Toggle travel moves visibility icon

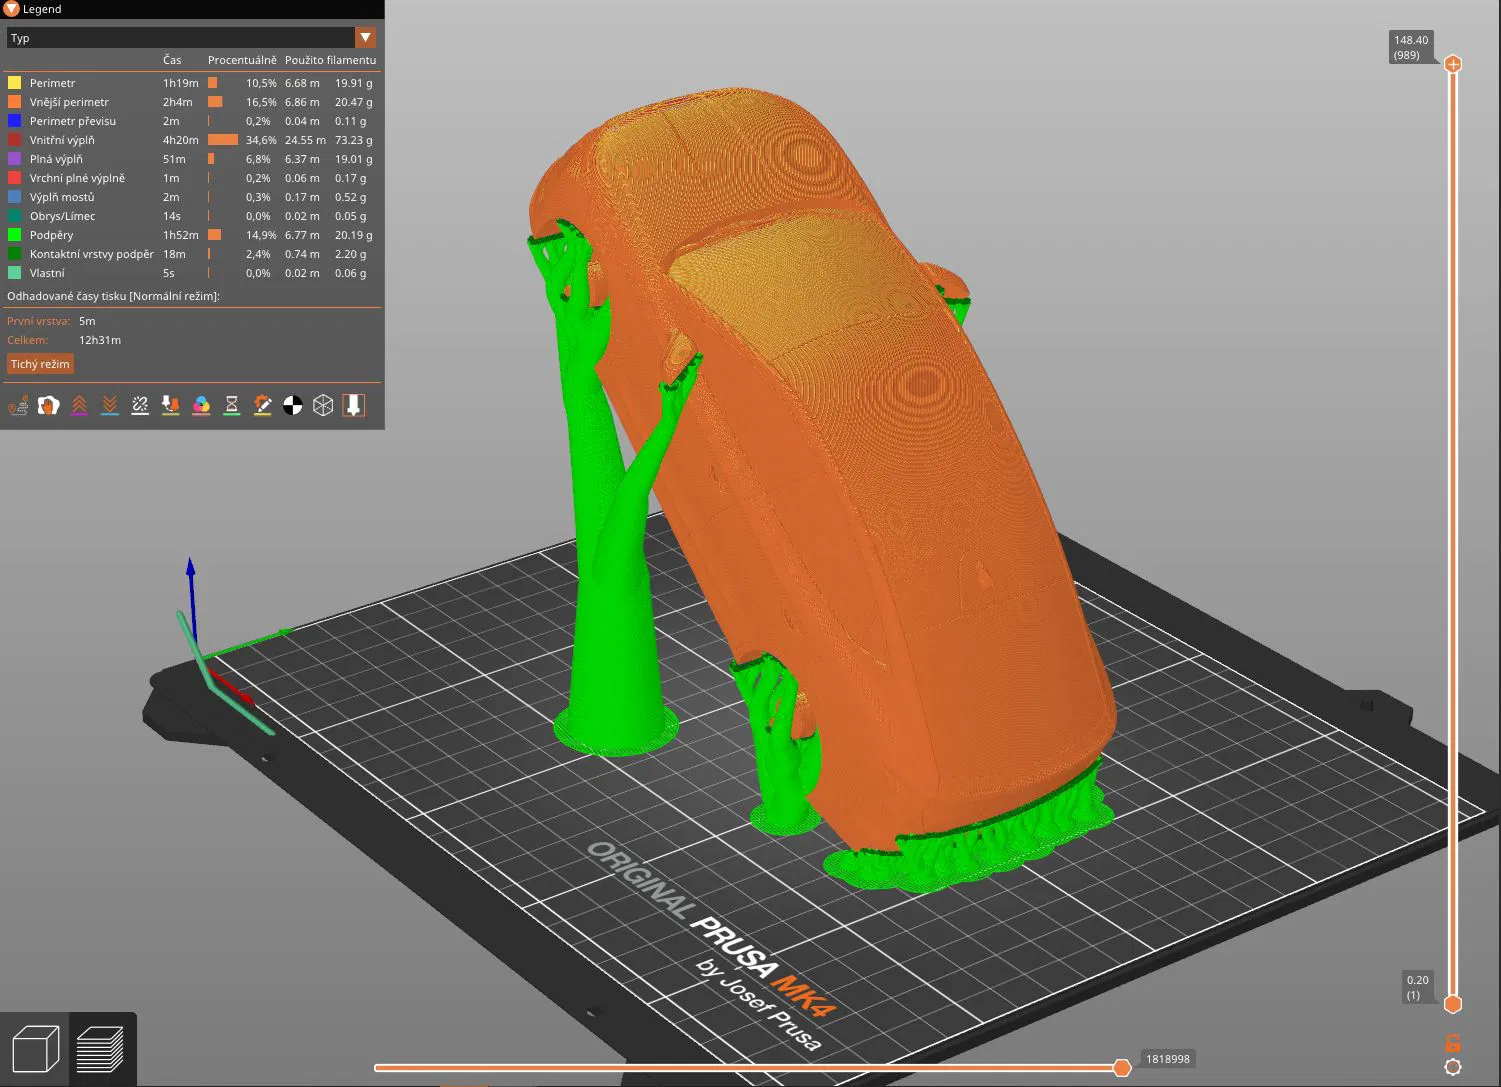coord(18,405)
